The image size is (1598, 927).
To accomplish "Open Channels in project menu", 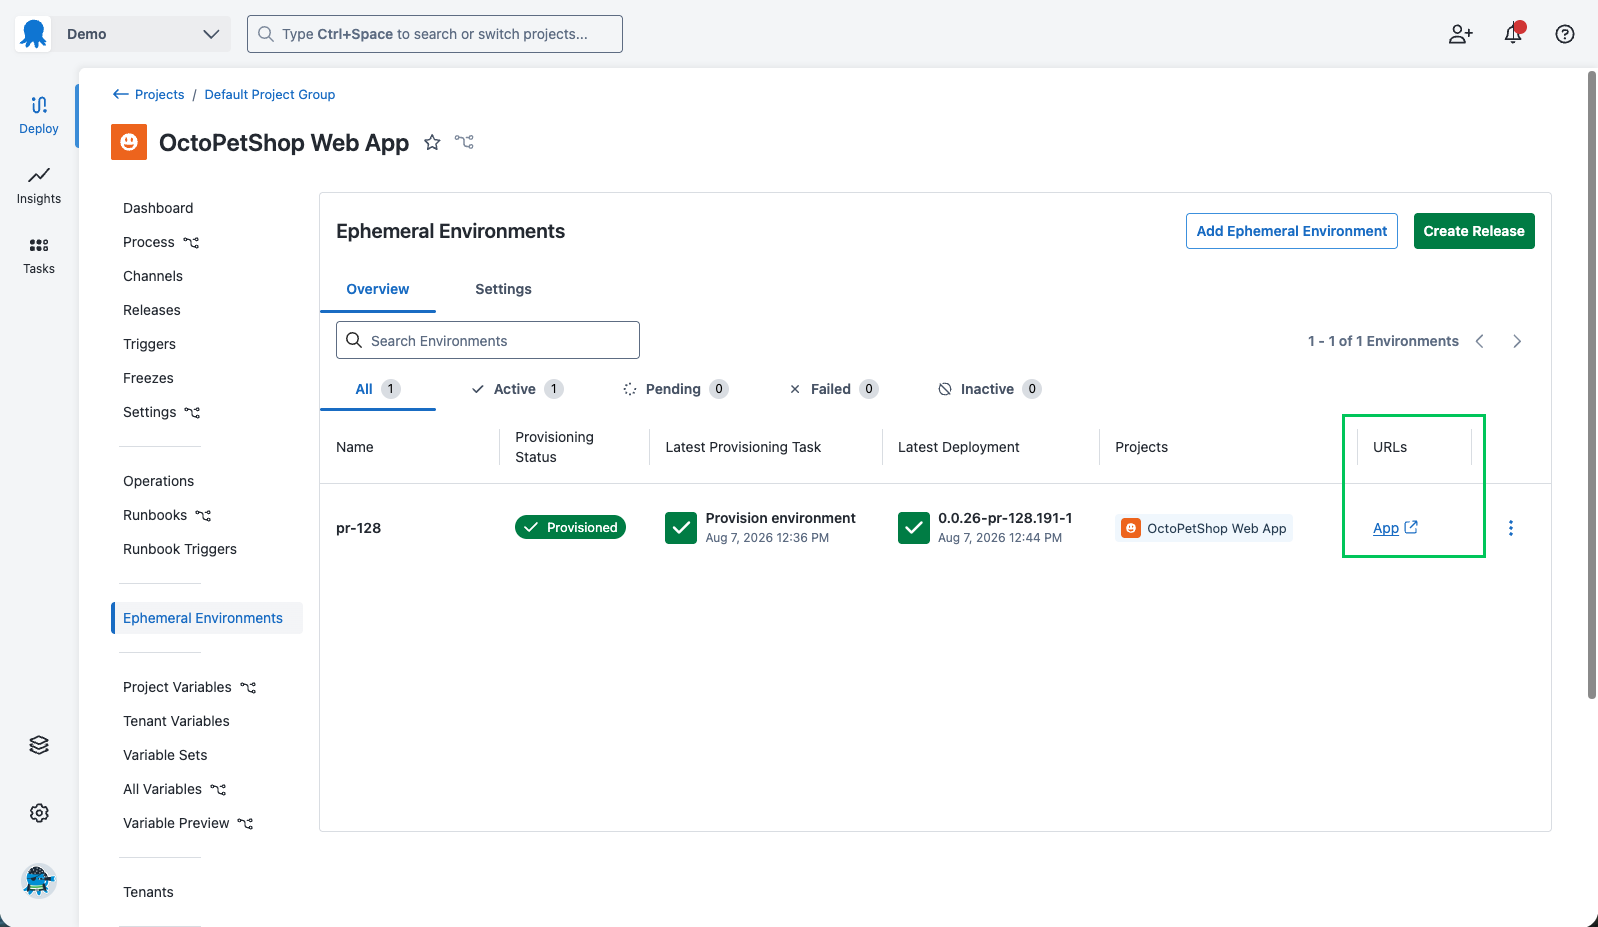I will [x=153, y=276].
